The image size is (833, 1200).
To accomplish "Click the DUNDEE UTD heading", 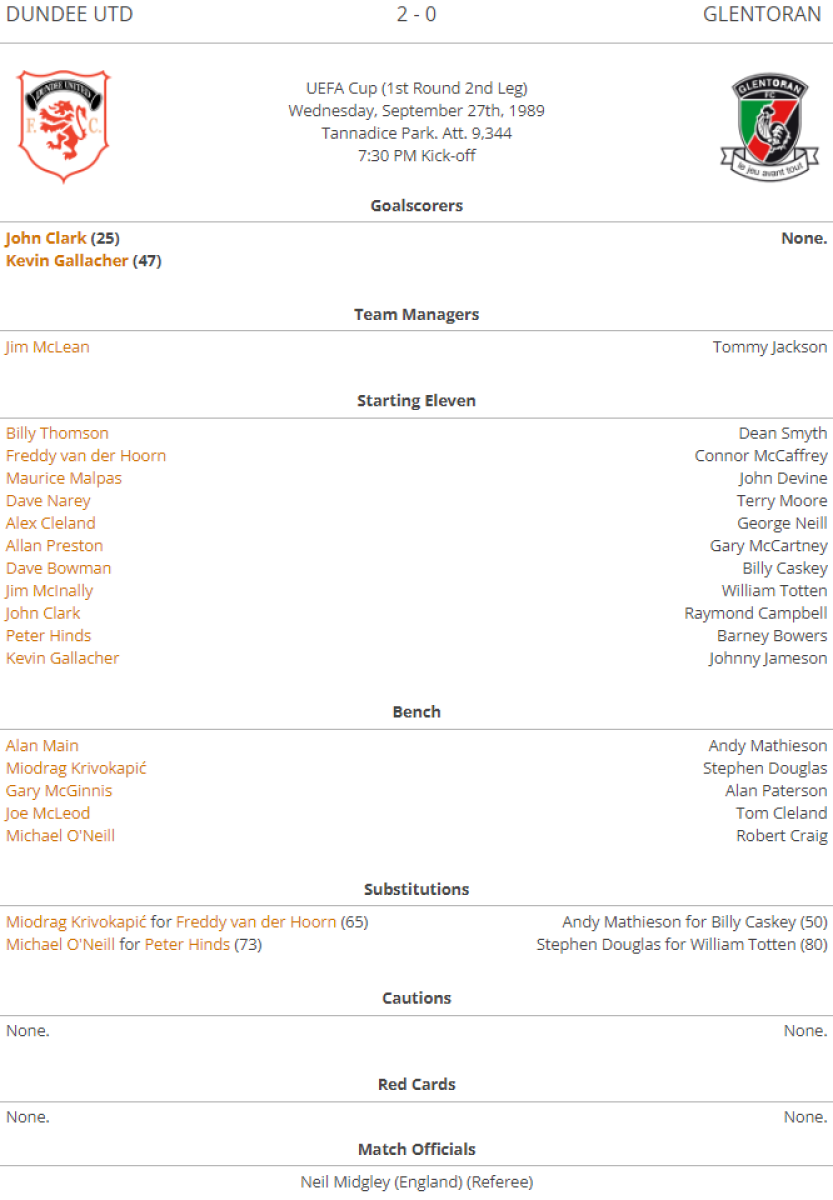I will [68, 14].
